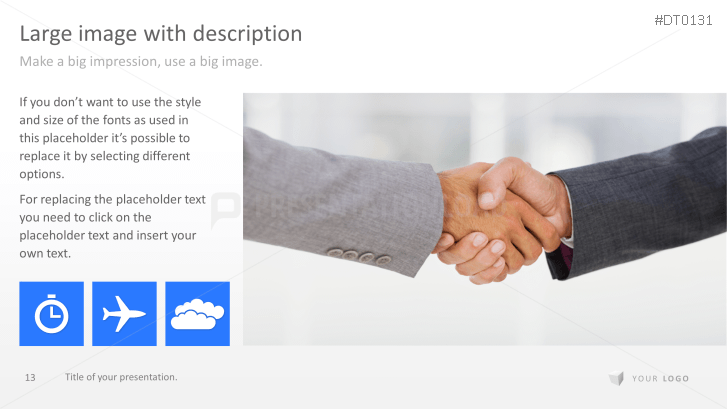The image size is (727, 409).
Task: Select 'Title of your presentation.' footer text
Action: pyautogui.click(x=121, y=377)
